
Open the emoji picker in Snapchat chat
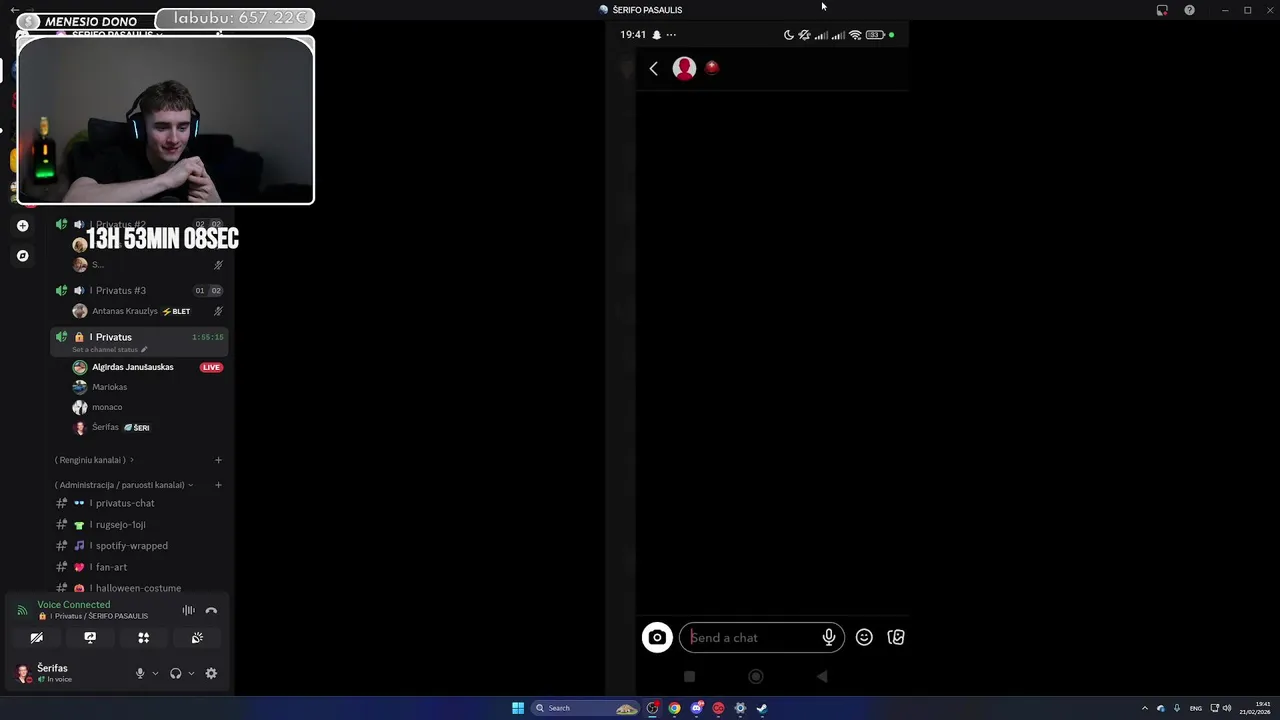(x=864, y=637)
